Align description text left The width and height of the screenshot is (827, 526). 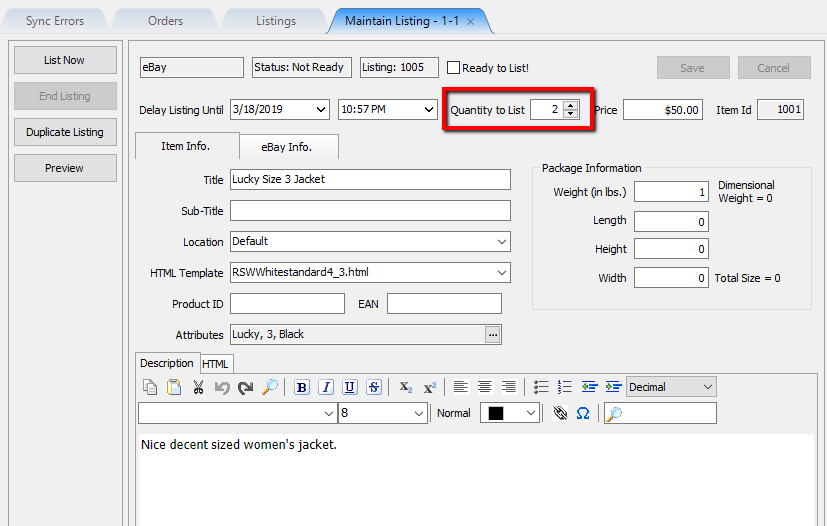pyautogui.click(x=461, y=387)
